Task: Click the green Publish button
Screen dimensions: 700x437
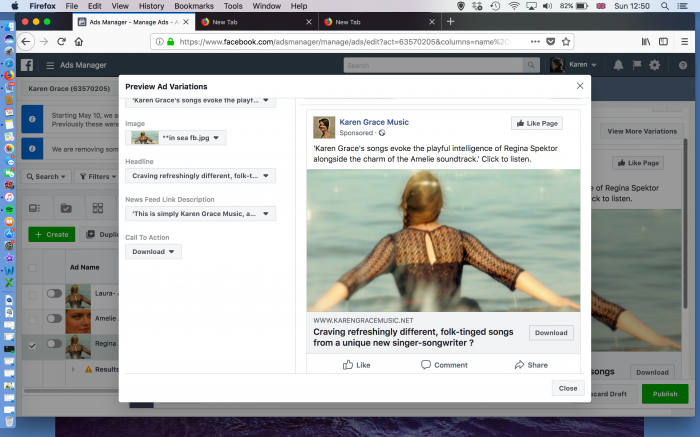Action: click(665, 394)
